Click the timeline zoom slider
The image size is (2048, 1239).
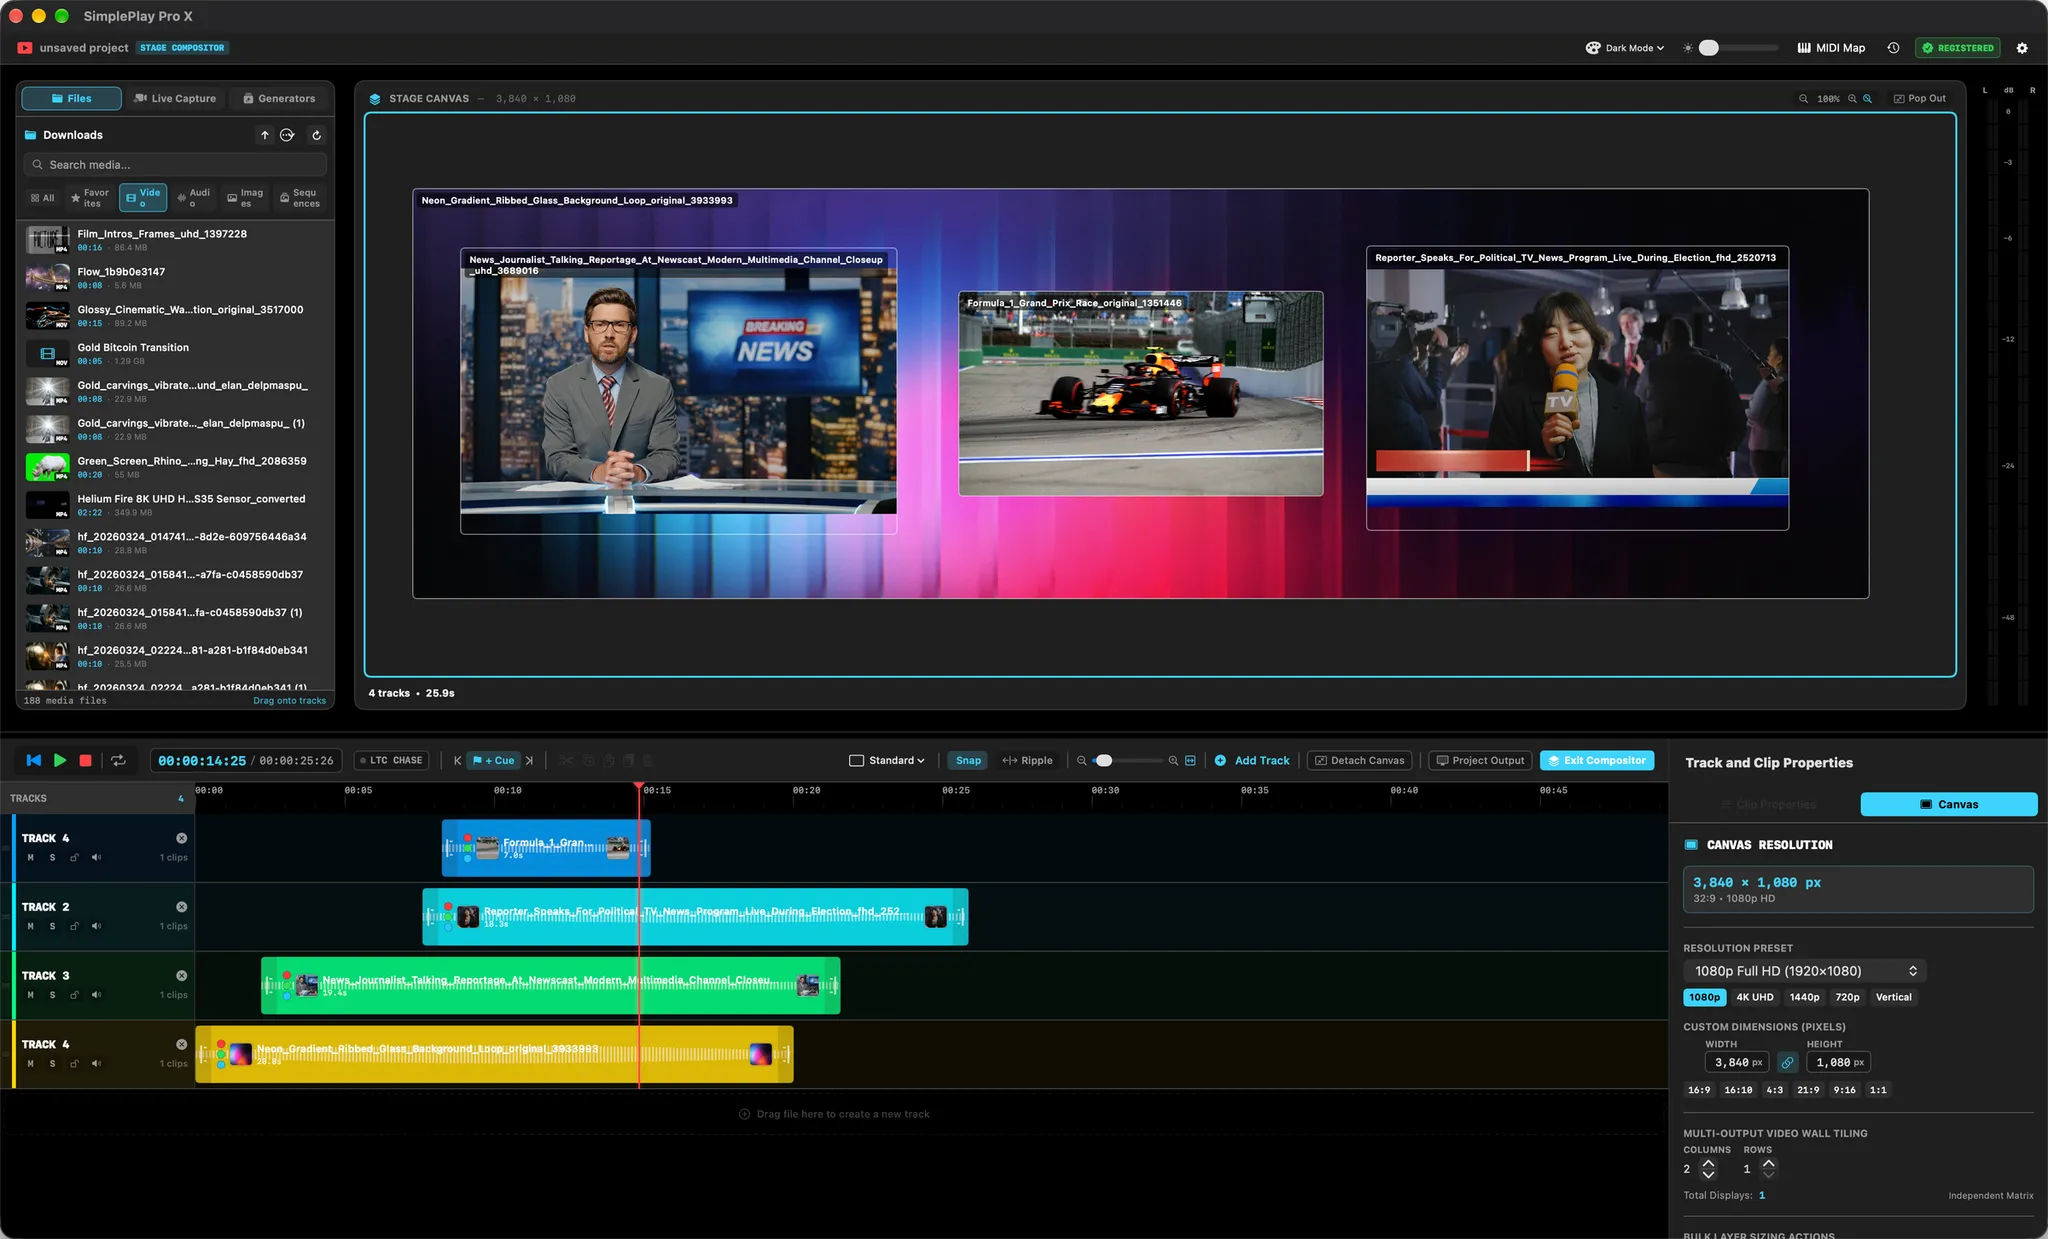pyautogui.click(x=1128, y=760)
